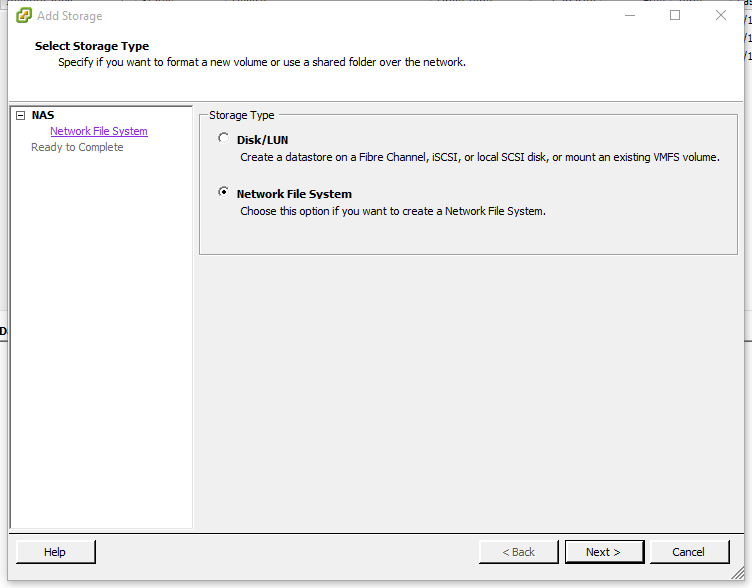Click the 'Select Storage Type' heading
Viewport: 752px width, 588px height.
(92, 46)
